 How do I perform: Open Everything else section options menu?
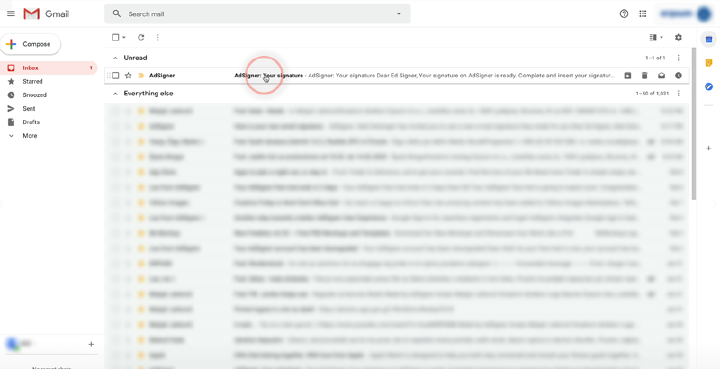click(x=678, y=94)
